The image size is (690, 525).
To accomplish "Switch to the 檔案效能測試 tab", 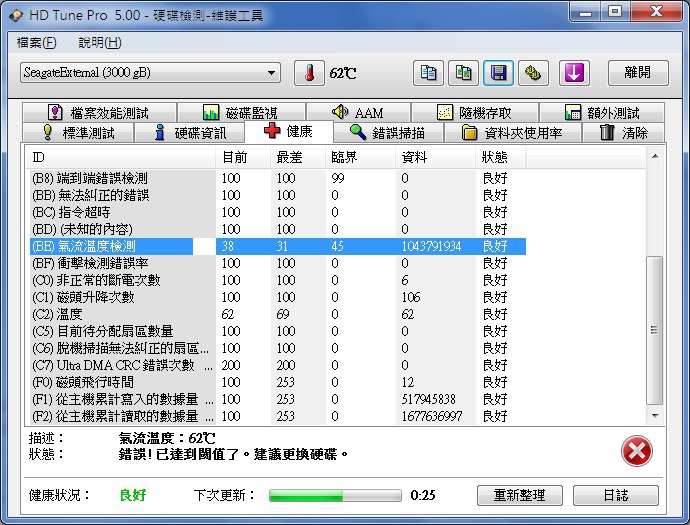I will pyautogui.click(x=99, y=113).
